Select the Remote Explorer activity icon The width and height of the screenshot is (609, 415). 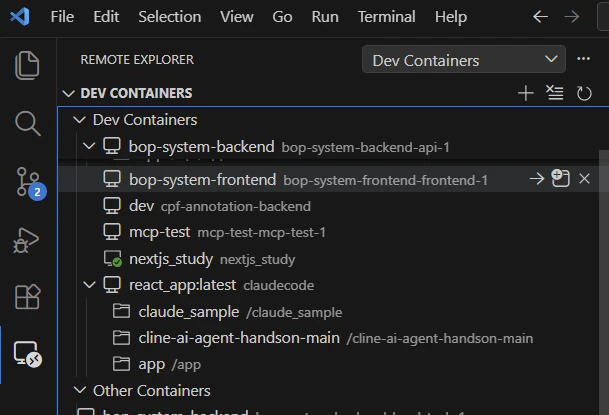click(x=27, y=354)
